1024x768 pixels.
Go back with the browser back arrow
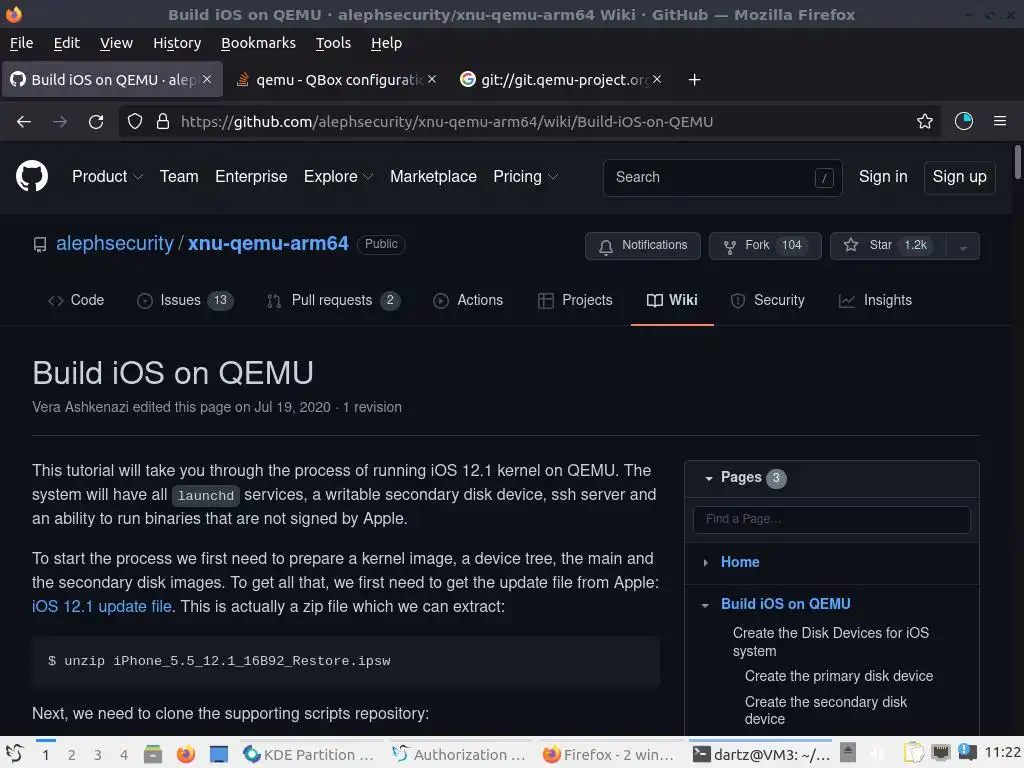pos(24,121)
